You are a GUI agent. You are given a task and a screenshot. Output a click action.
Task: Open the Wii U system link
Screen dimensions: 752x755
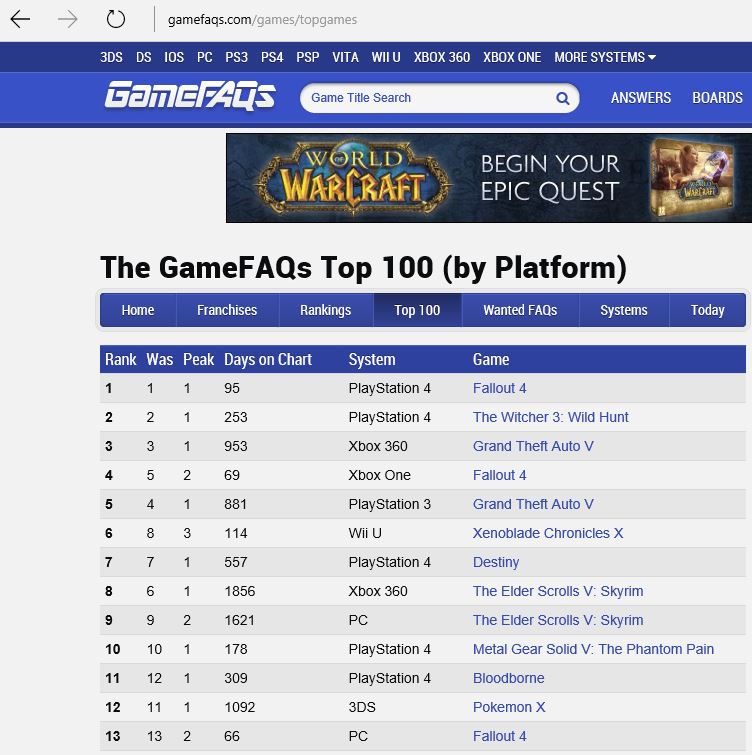[386, 57]
